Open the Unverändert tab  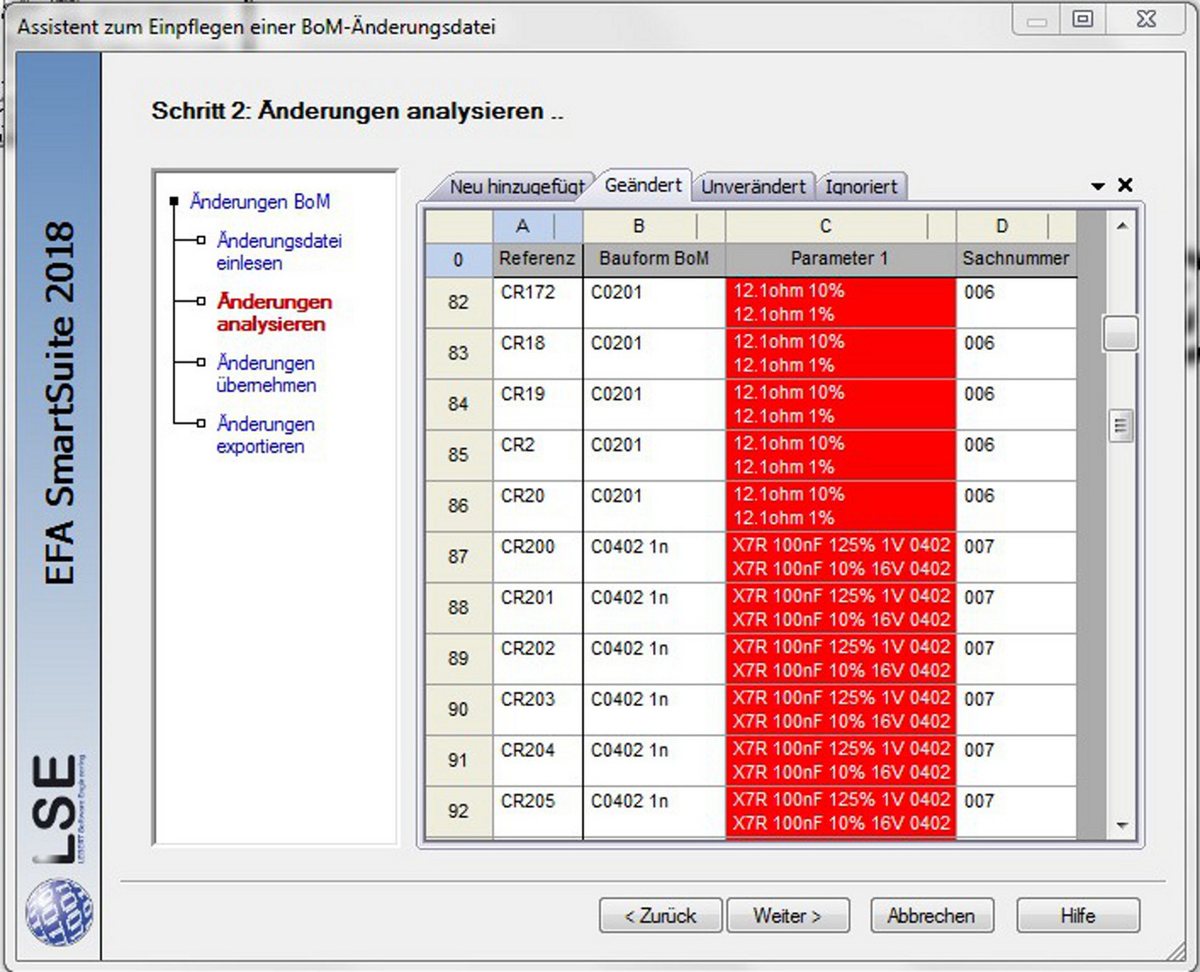pos(754,187)
